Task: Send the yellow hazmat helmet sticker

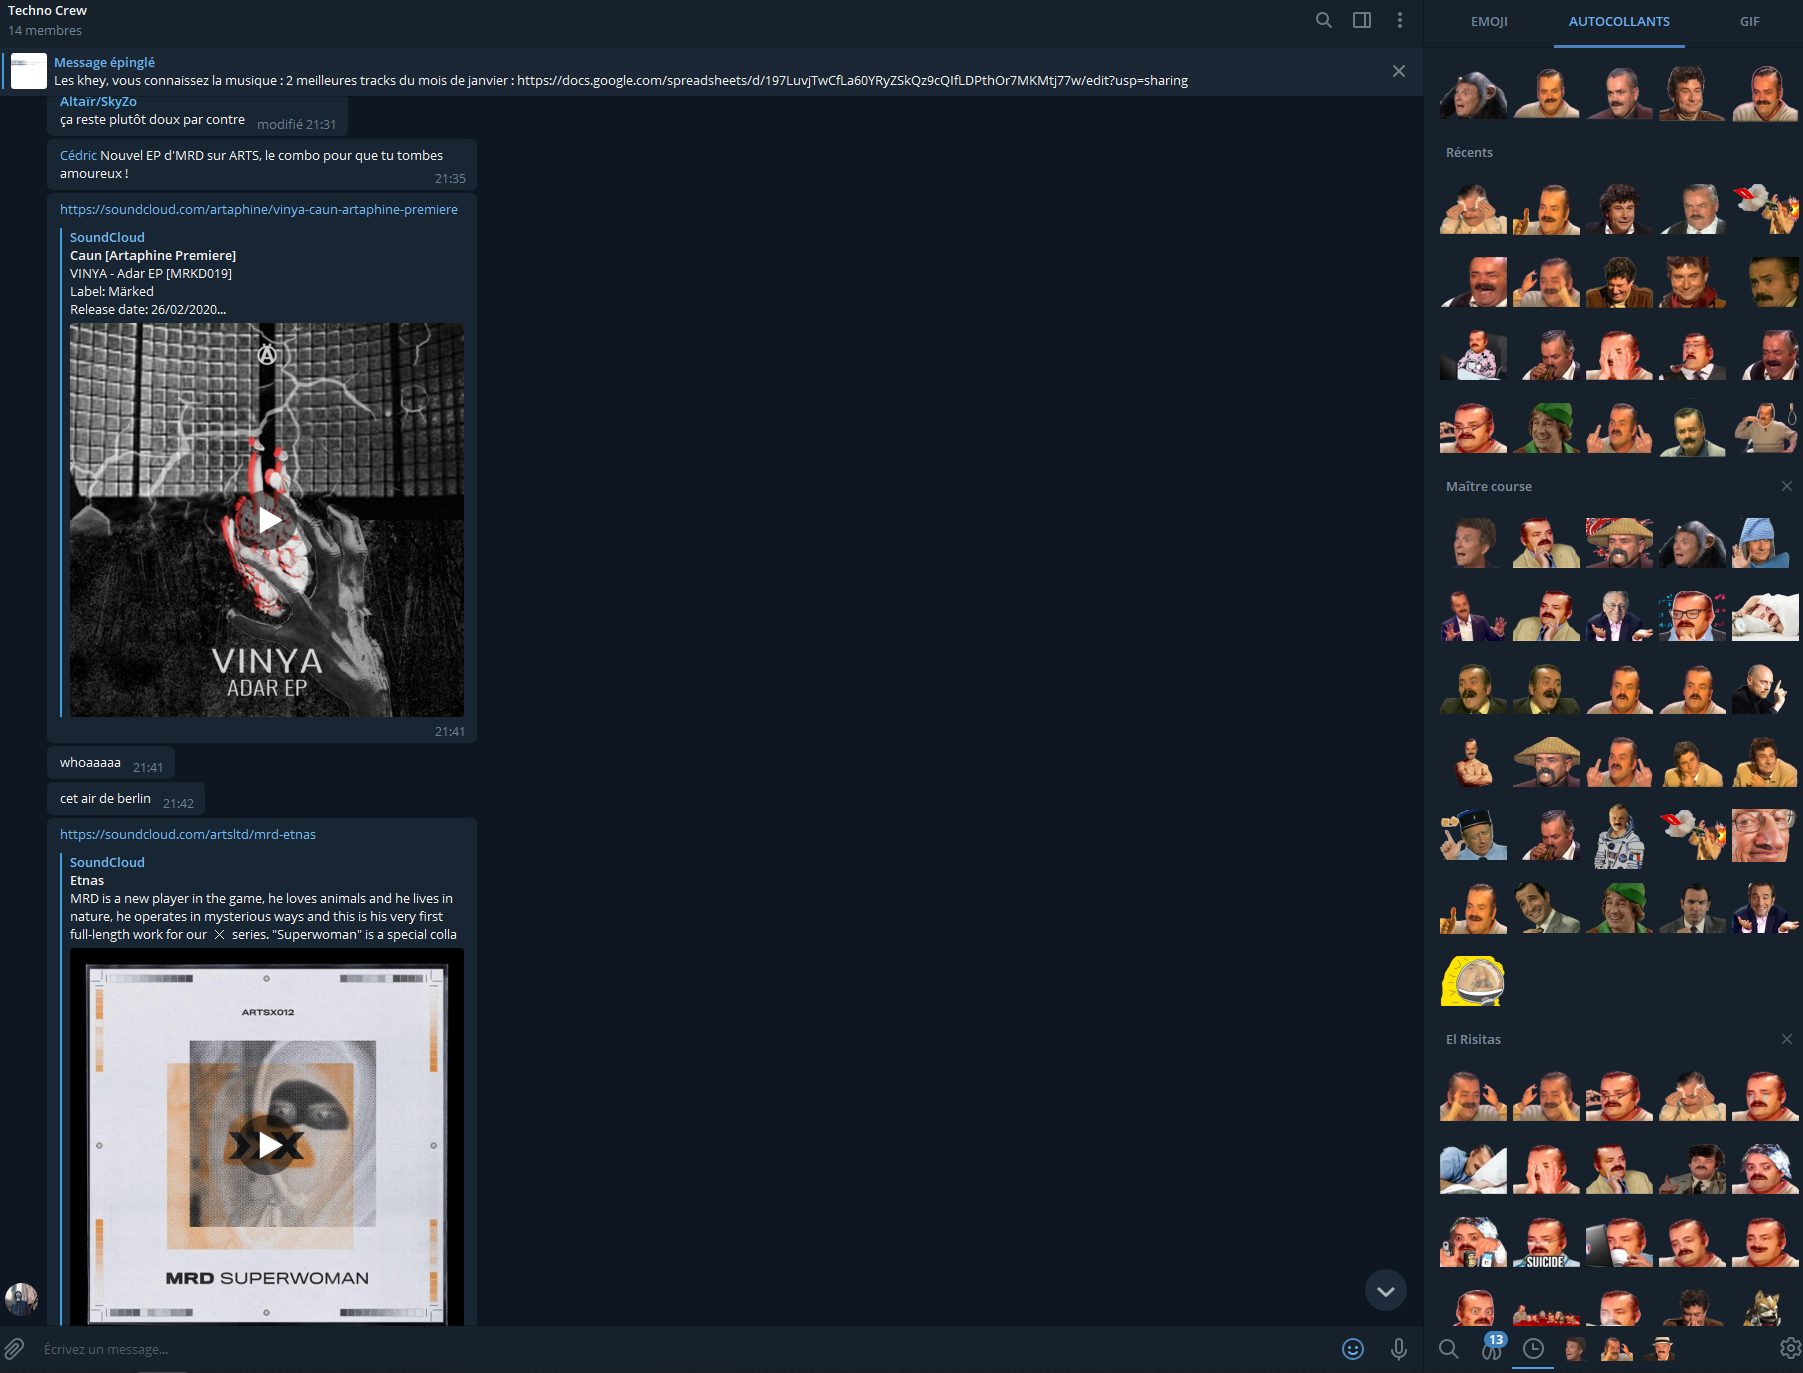Action: click(x=1473, y=981)
